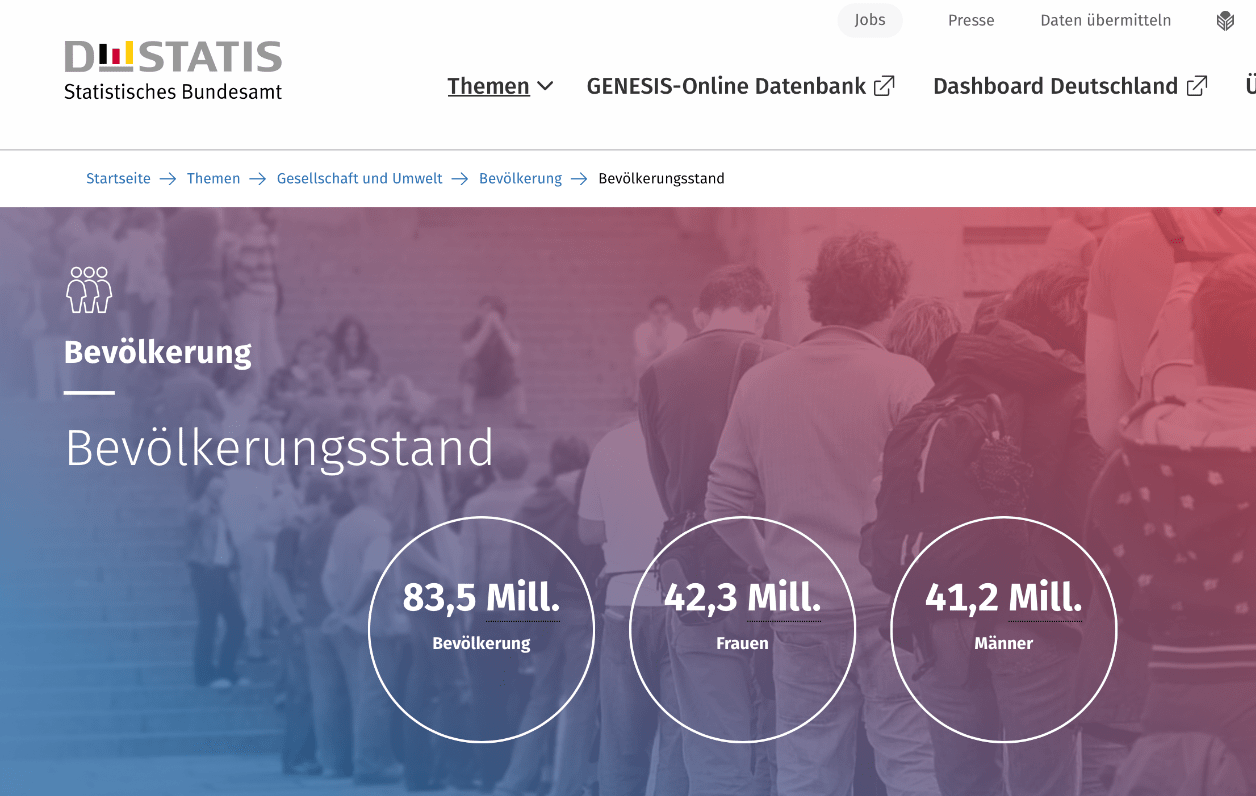
Task: Open GENESIS-Online Datenbank menu item
Action: (726, 86)
